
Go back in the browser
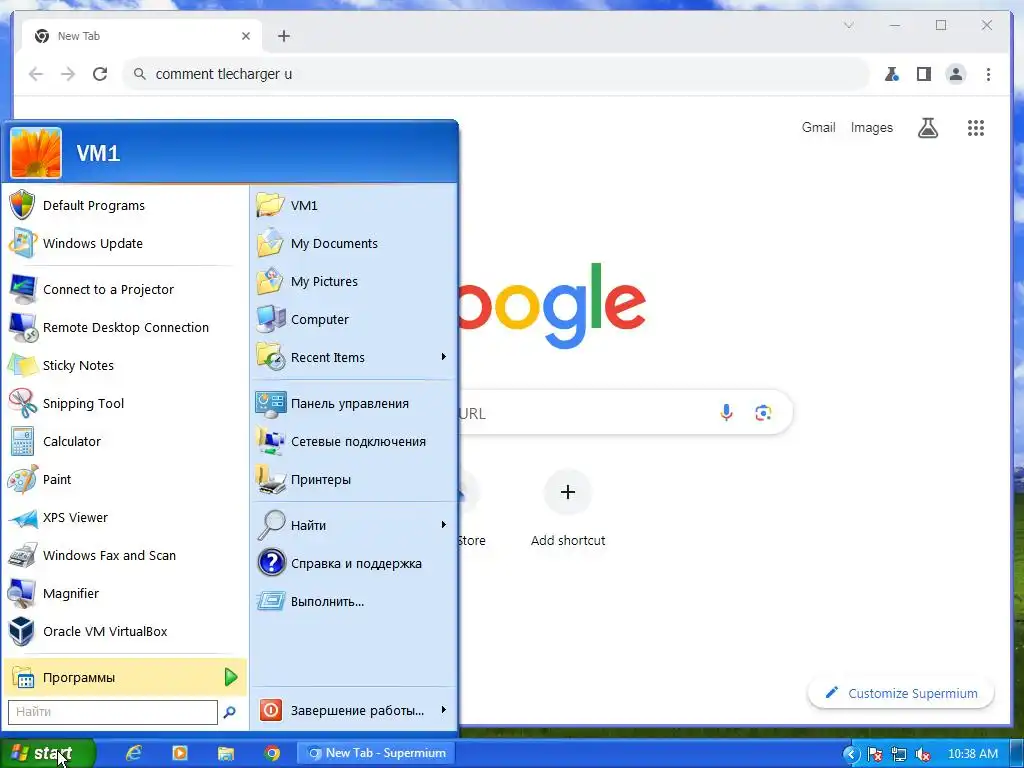[36, 74]
